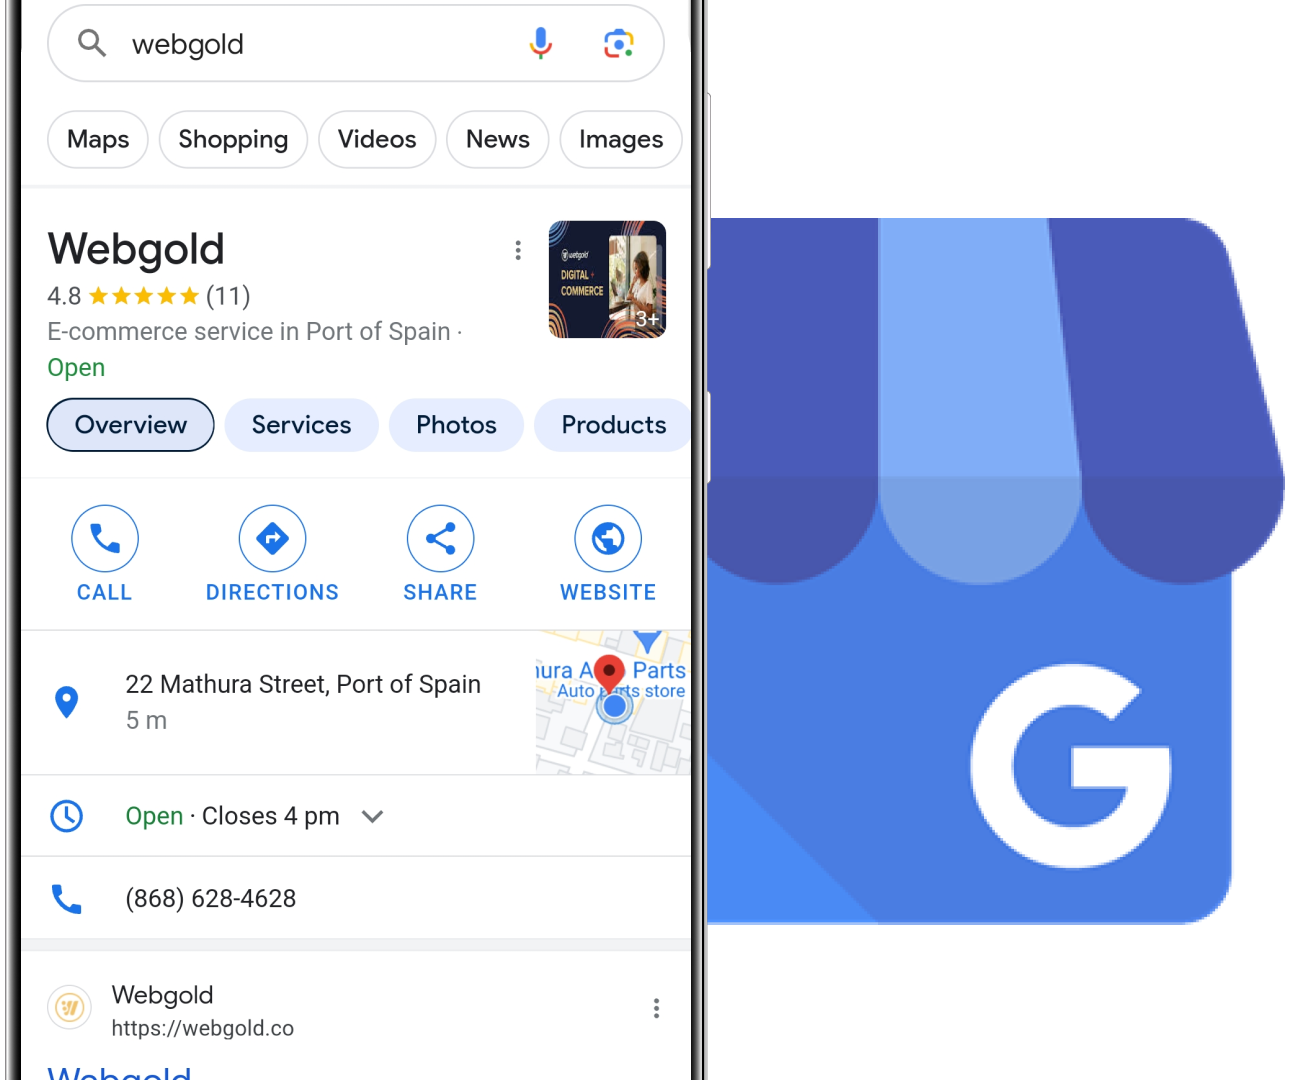Click the search magnifier icon
Viewport: 1298px width, 1080px height.
click(92, 43)
